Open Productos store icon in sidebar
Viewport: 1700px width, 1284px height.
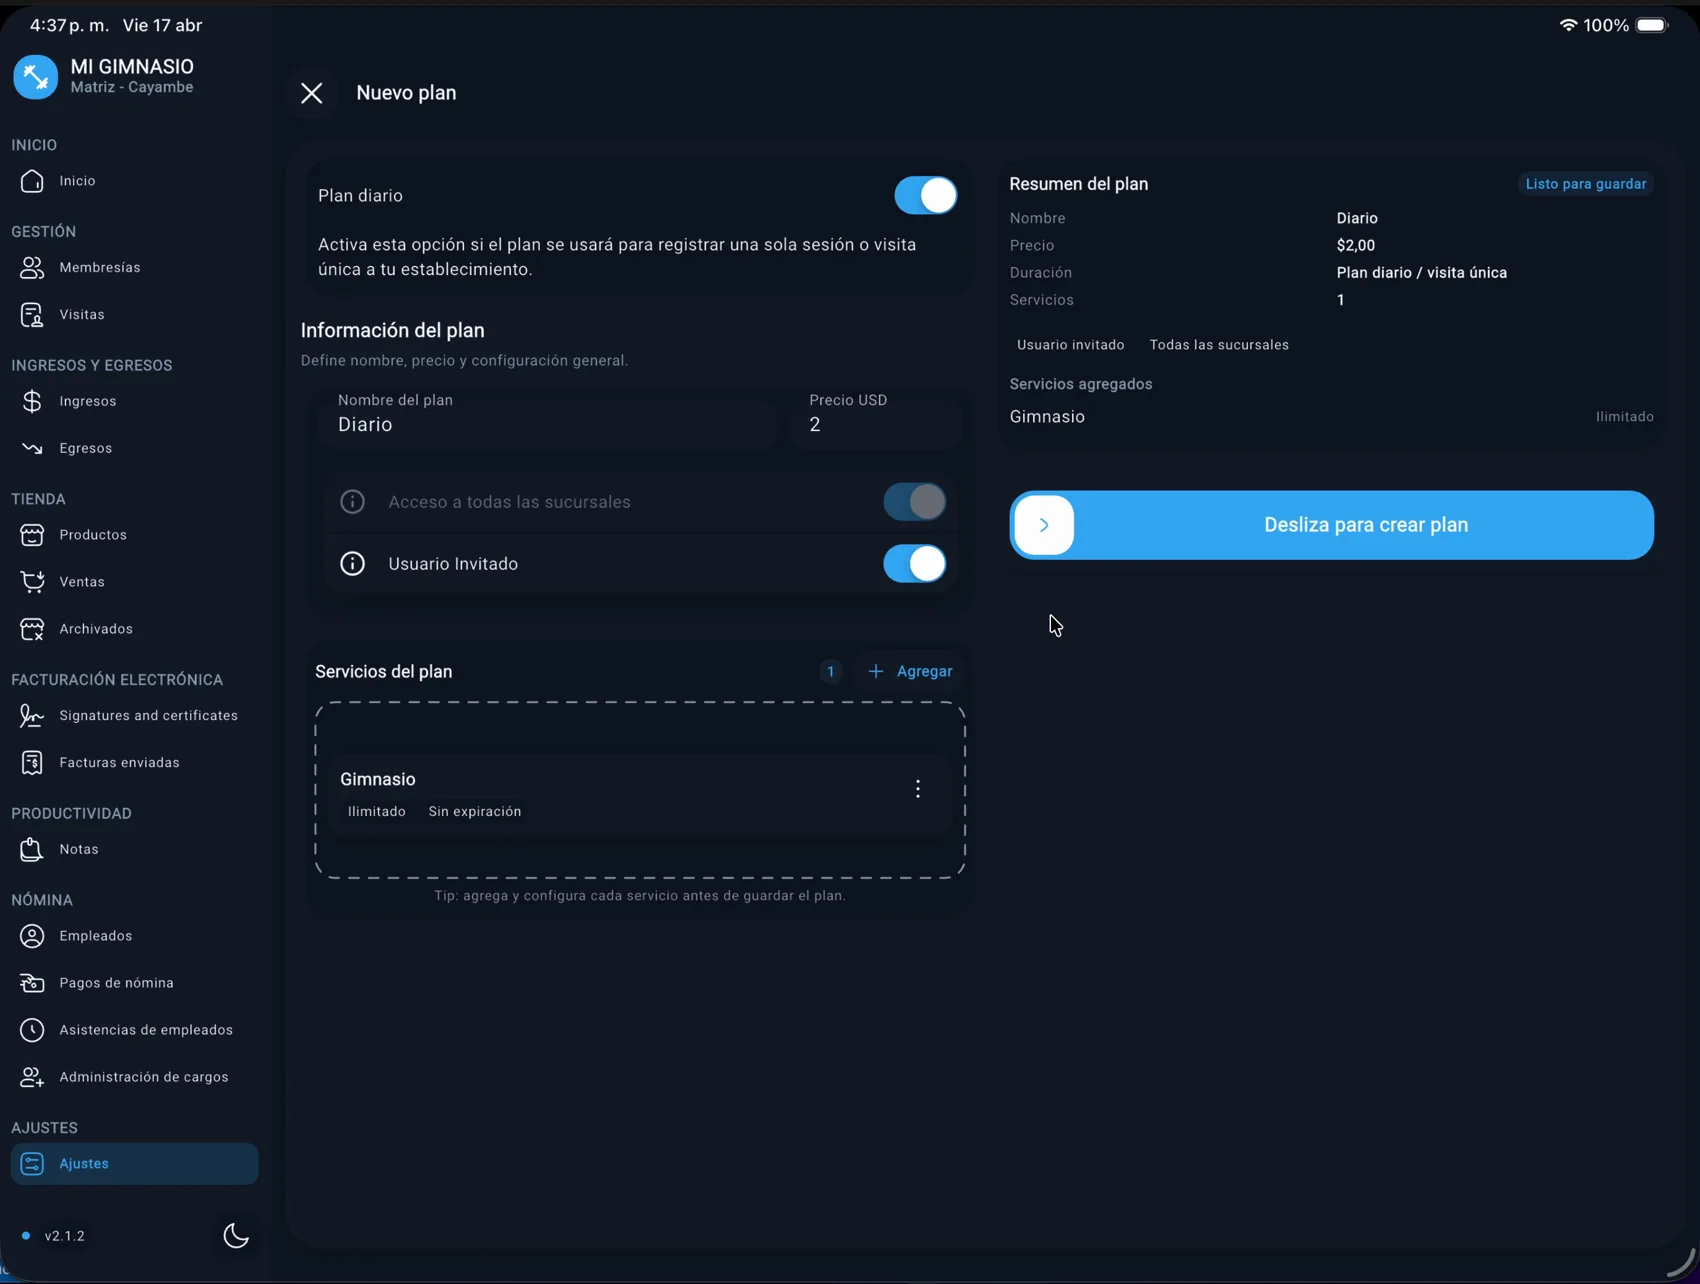coord(32,535)
